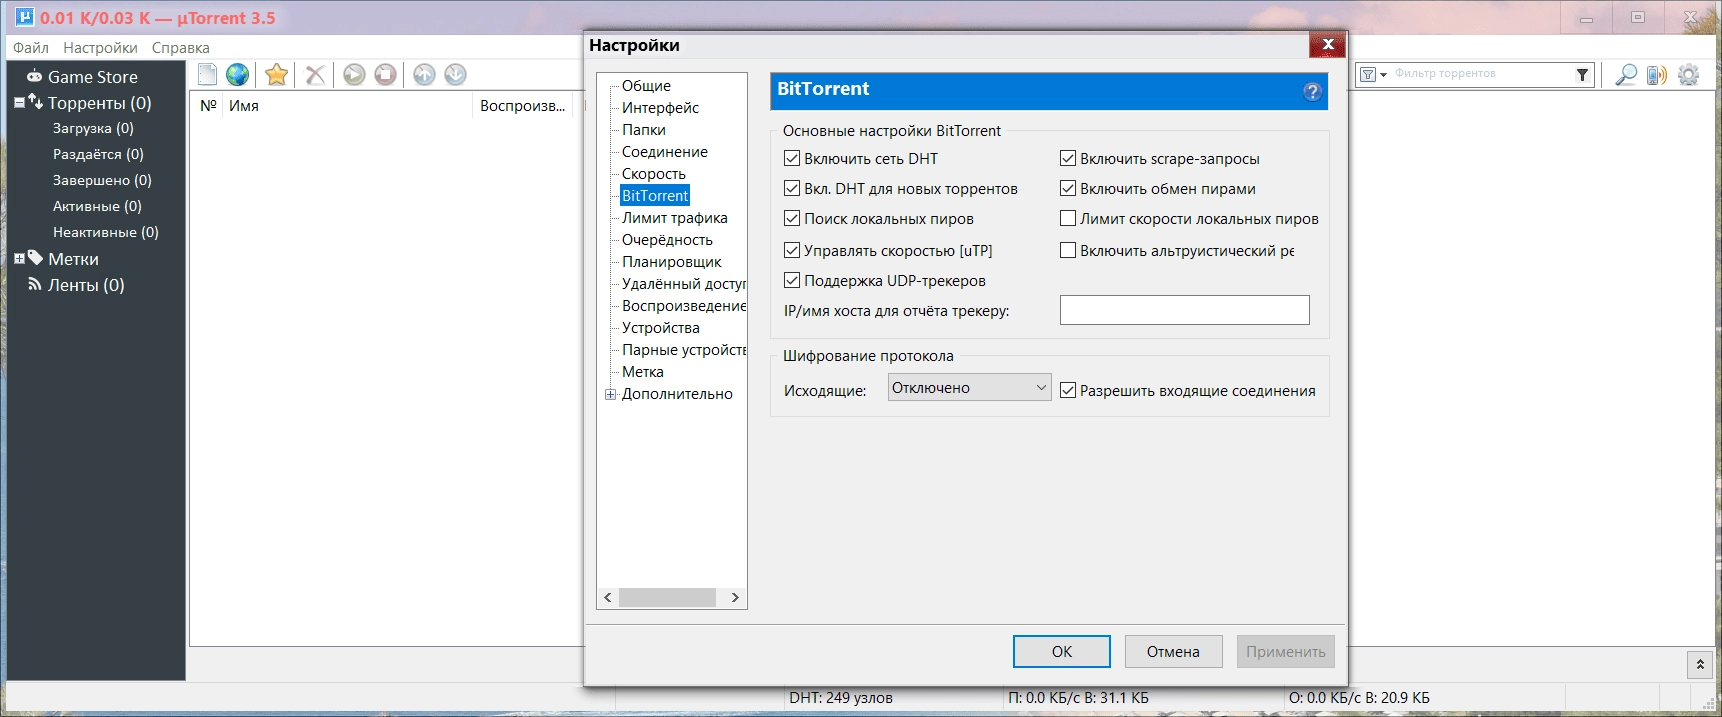Open preferences via gear icon
Screen dimensions: 1722x717
pyautogui.click(x=1689, y=75)
